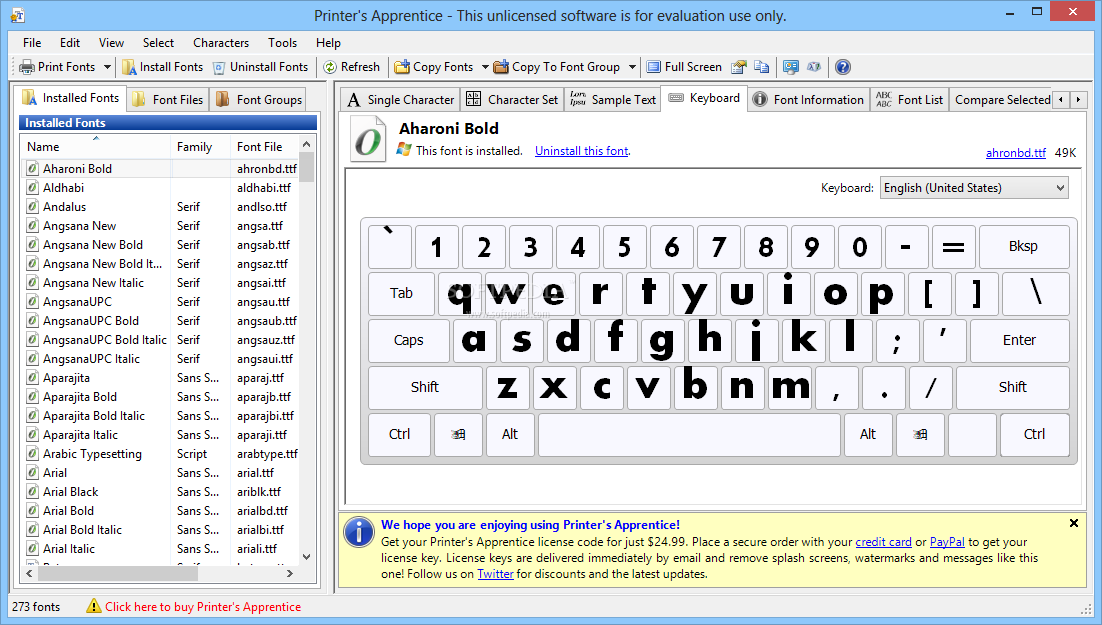
Task: Open the Character Set tab
Action: tap(512, 100)
